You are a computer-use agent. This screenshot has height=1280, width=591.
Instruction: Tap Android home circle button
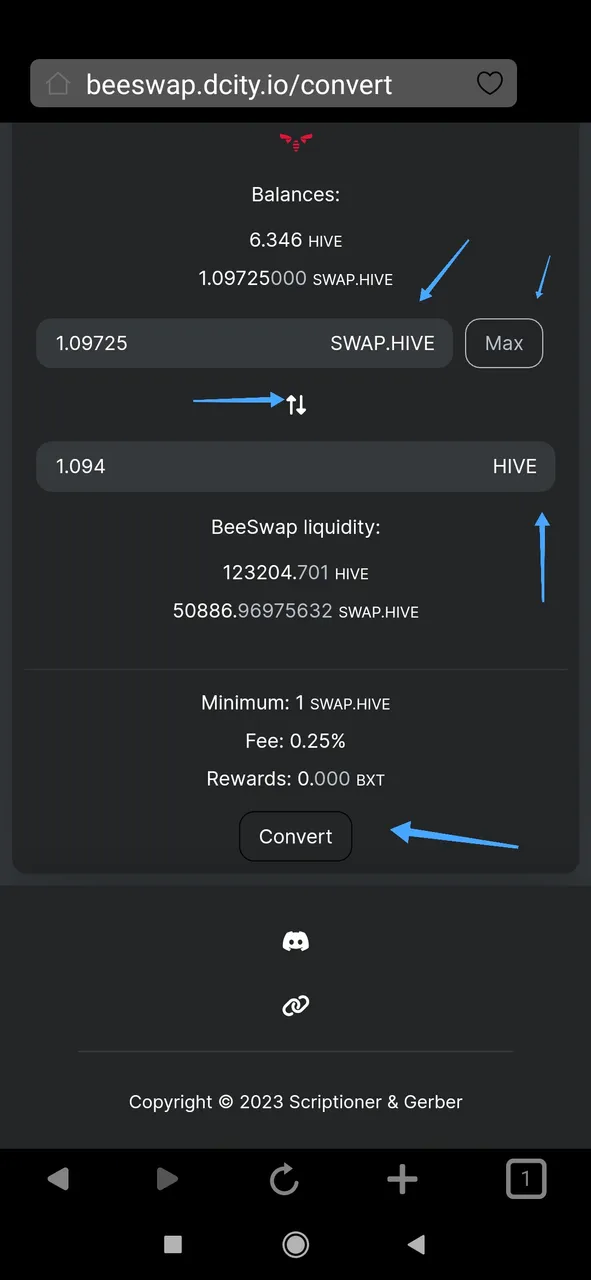(x=295, y=1243)
